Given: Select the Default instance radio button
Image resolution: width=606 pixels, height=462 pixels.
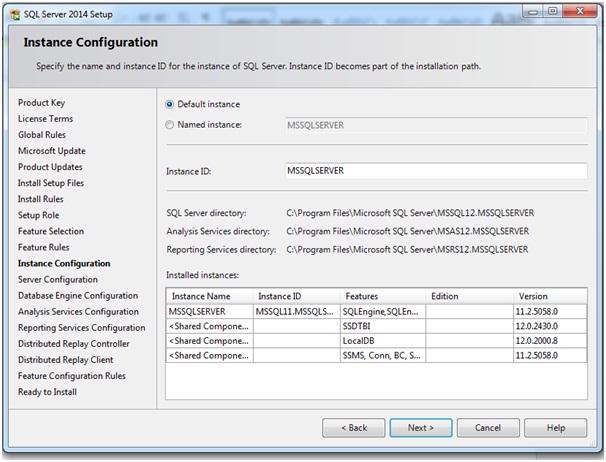Looking at the screenshot, I should pyautogui.click(x=169, y=104).
